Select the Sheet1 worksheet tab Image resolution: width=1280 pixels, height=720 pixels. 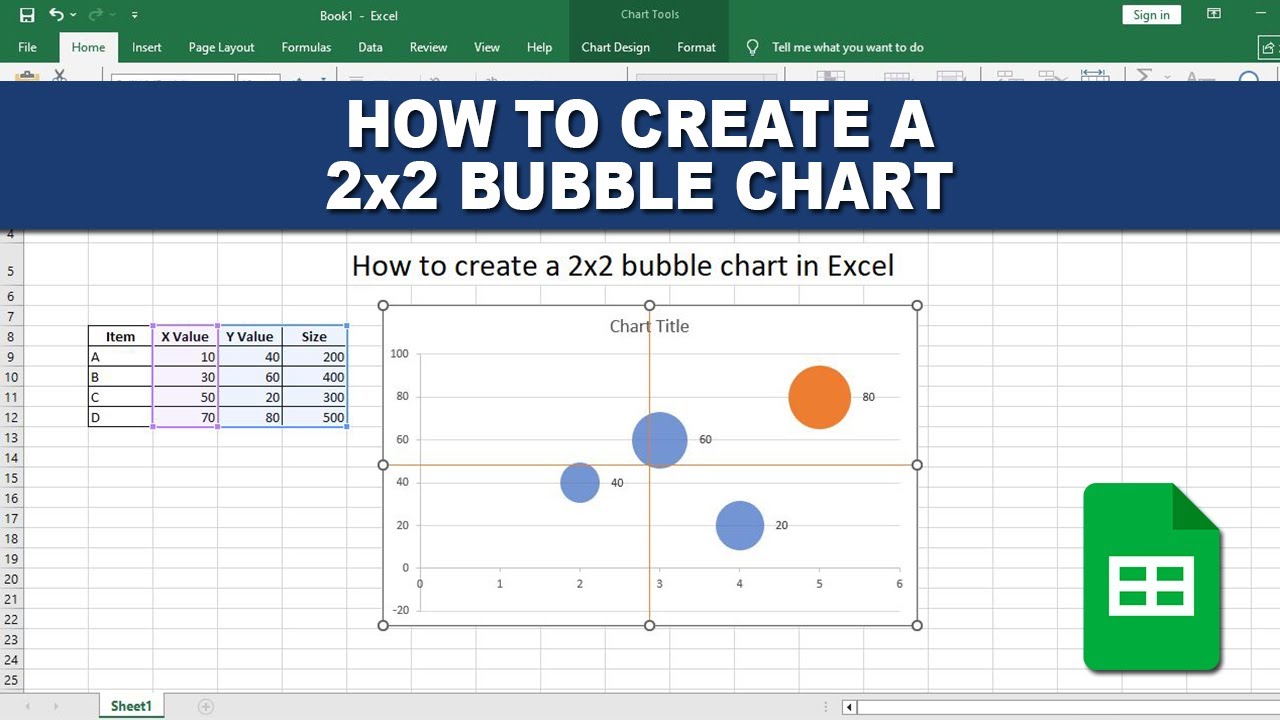131,706
